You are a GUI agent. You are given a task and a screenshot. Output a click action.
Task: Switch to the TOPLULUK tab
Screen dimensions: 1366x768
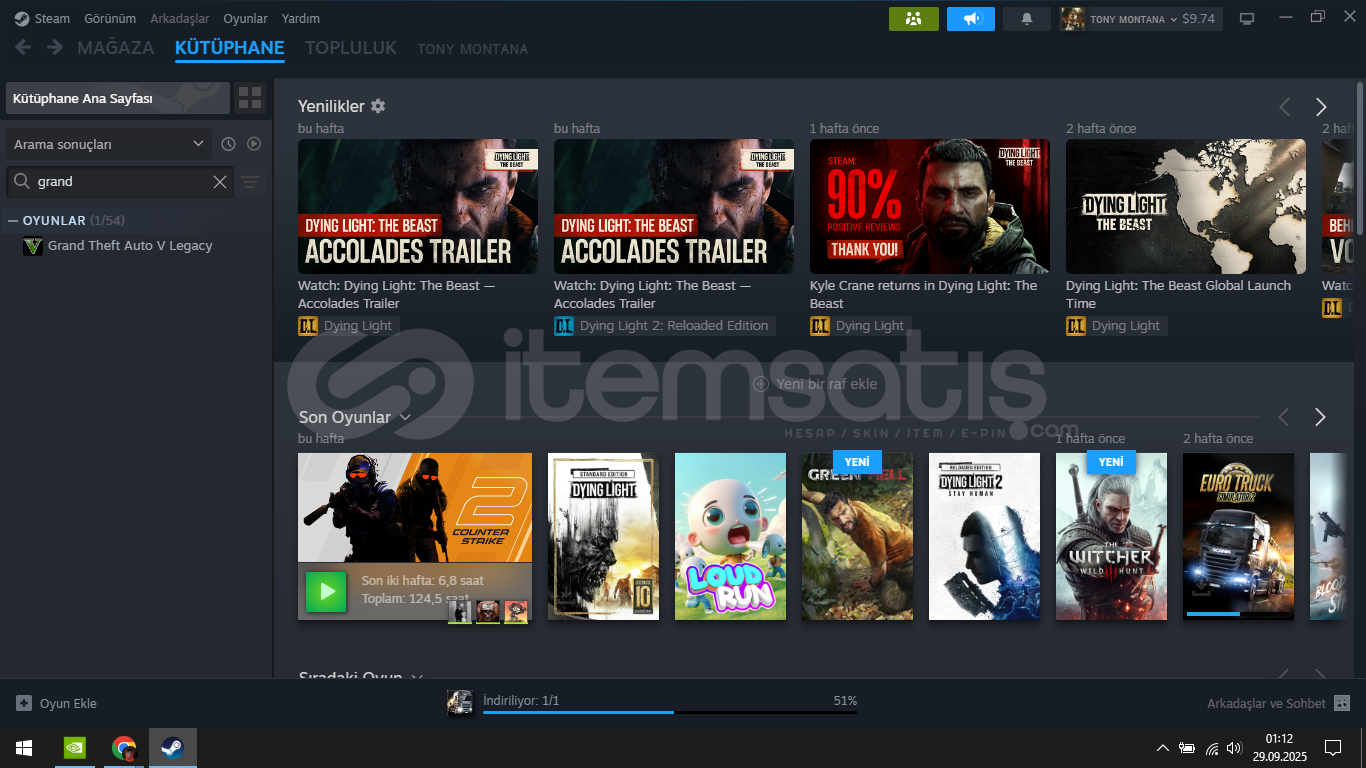pos(351,48)
